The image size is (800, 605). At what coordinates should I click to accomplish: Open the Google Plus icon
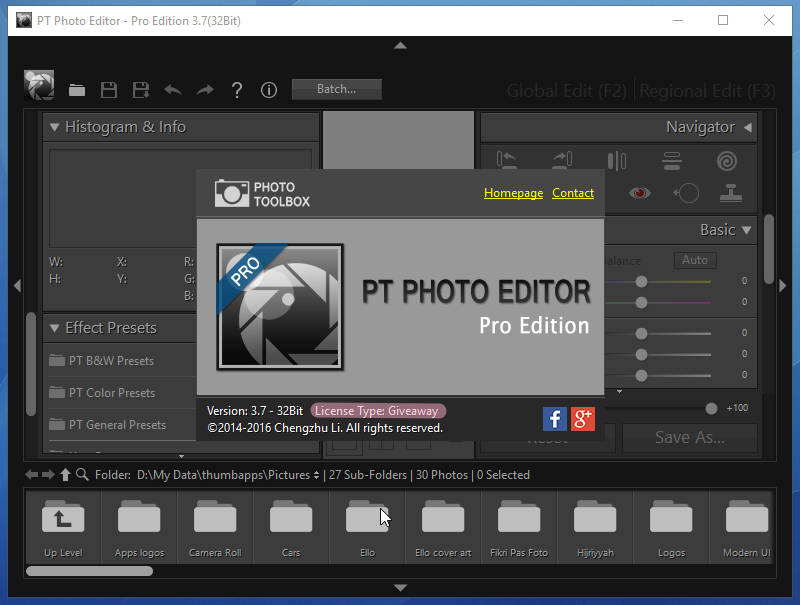click(583, 419)
